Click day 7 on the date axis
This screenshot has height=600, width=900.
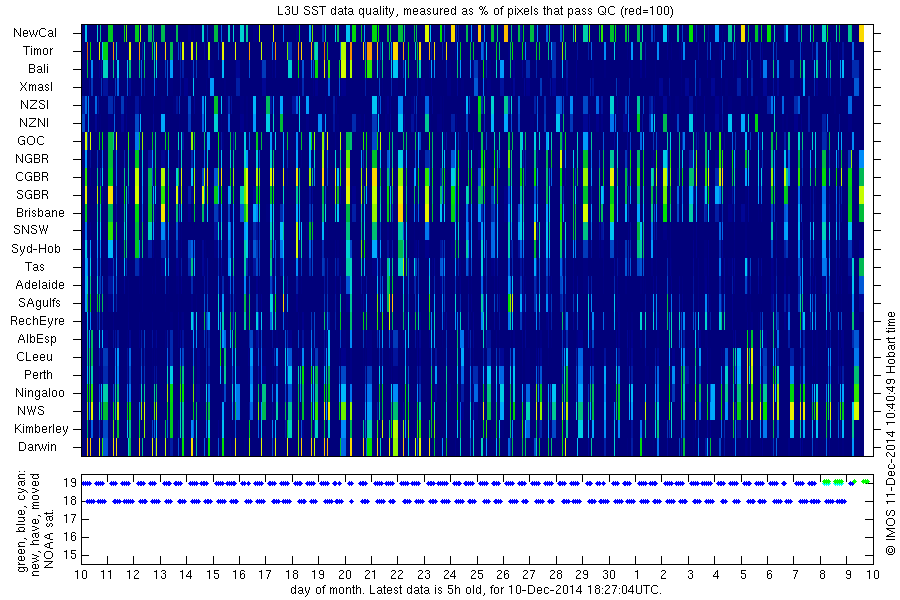tap(795, 575)
